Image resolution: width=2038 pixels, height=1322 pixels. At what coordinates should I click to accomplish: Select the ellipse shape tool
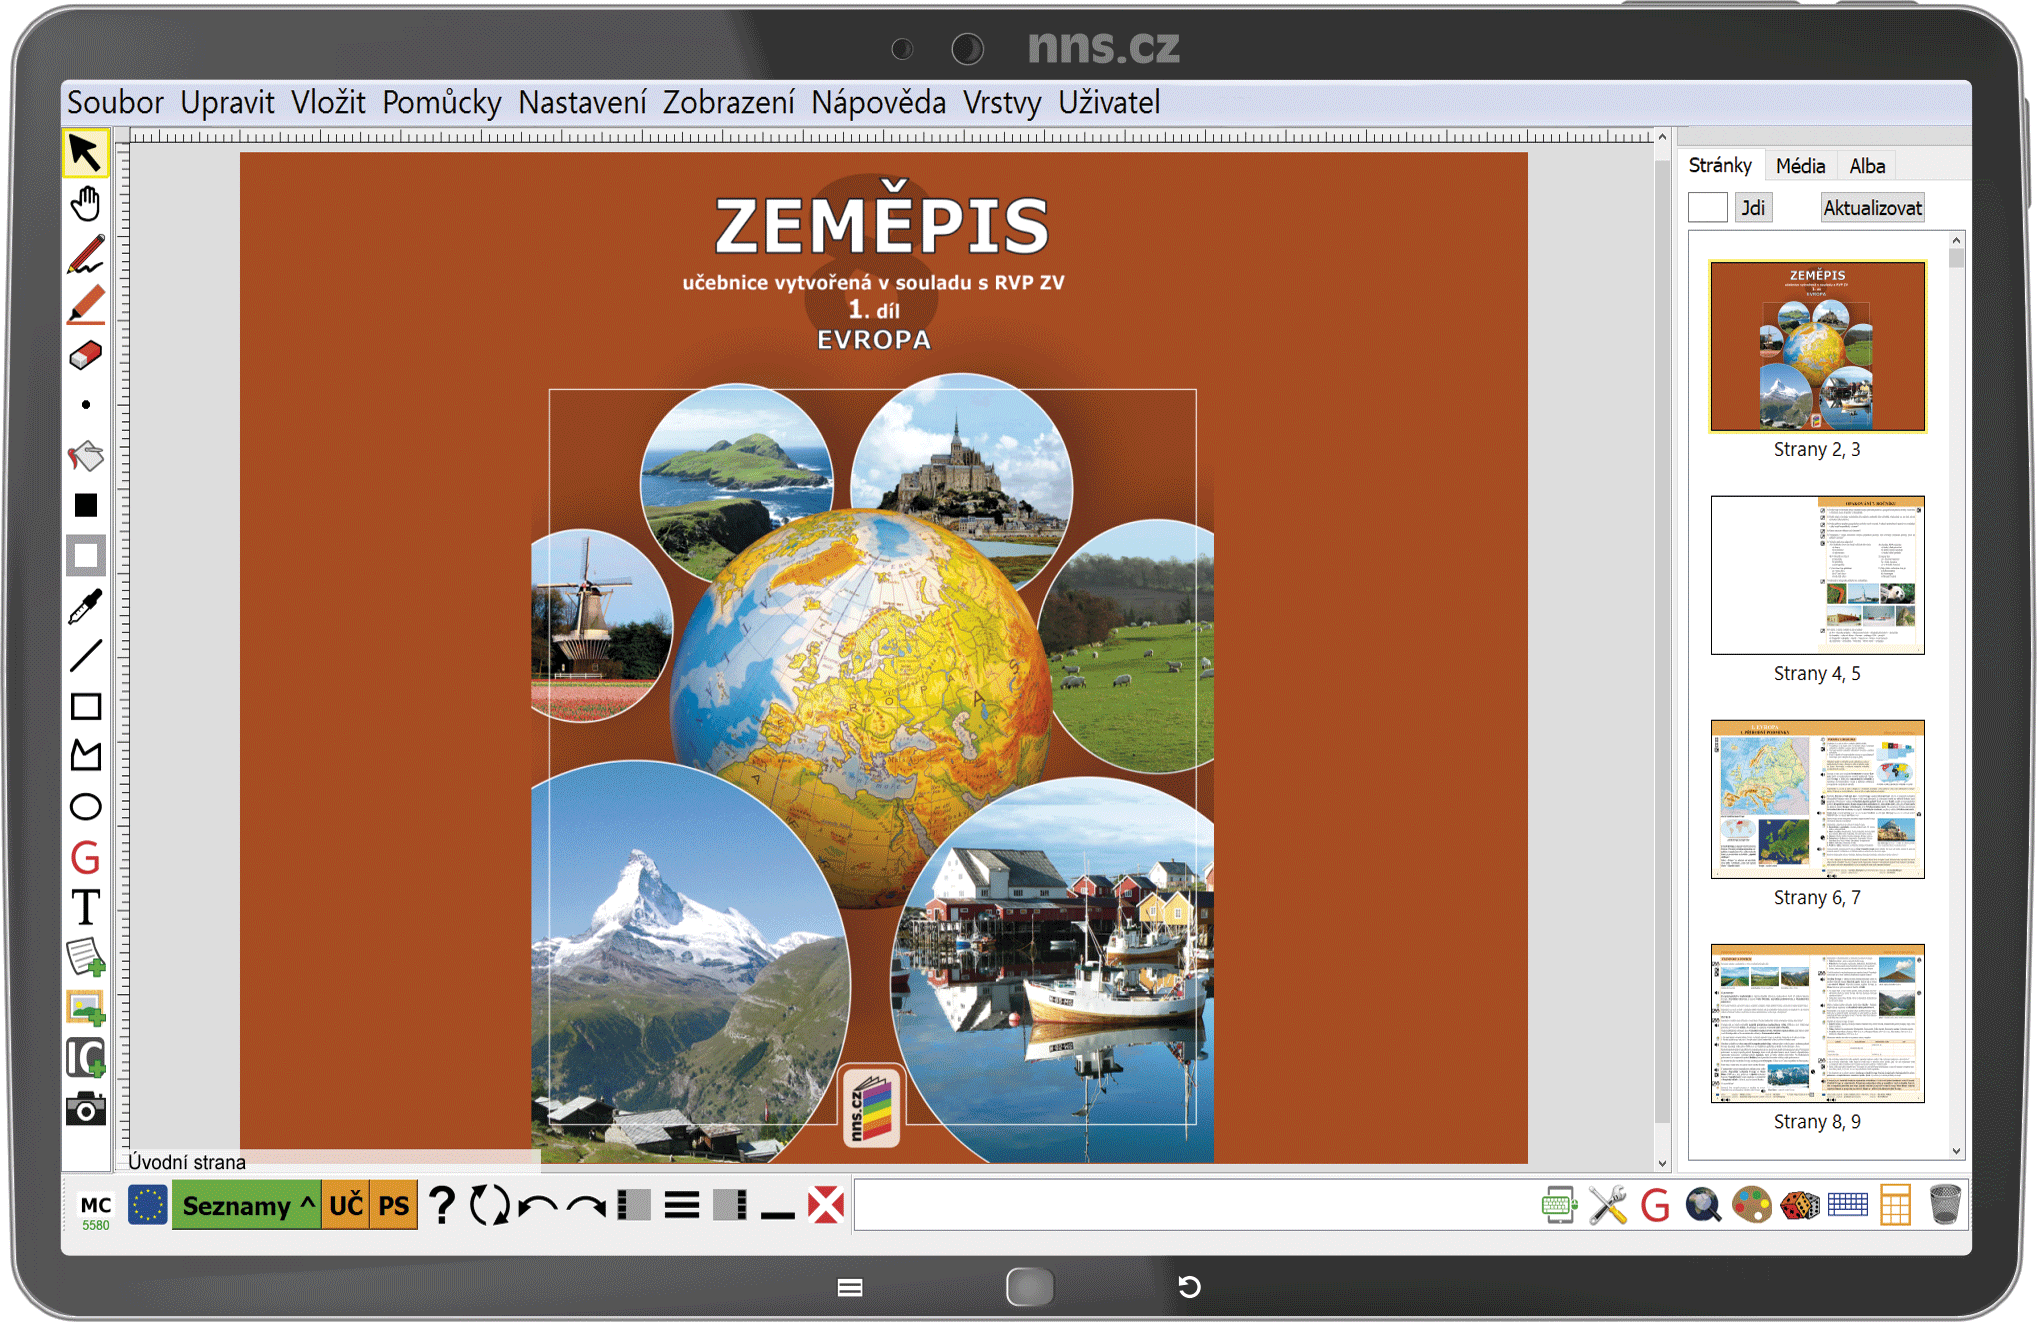(x=86, y=807)
